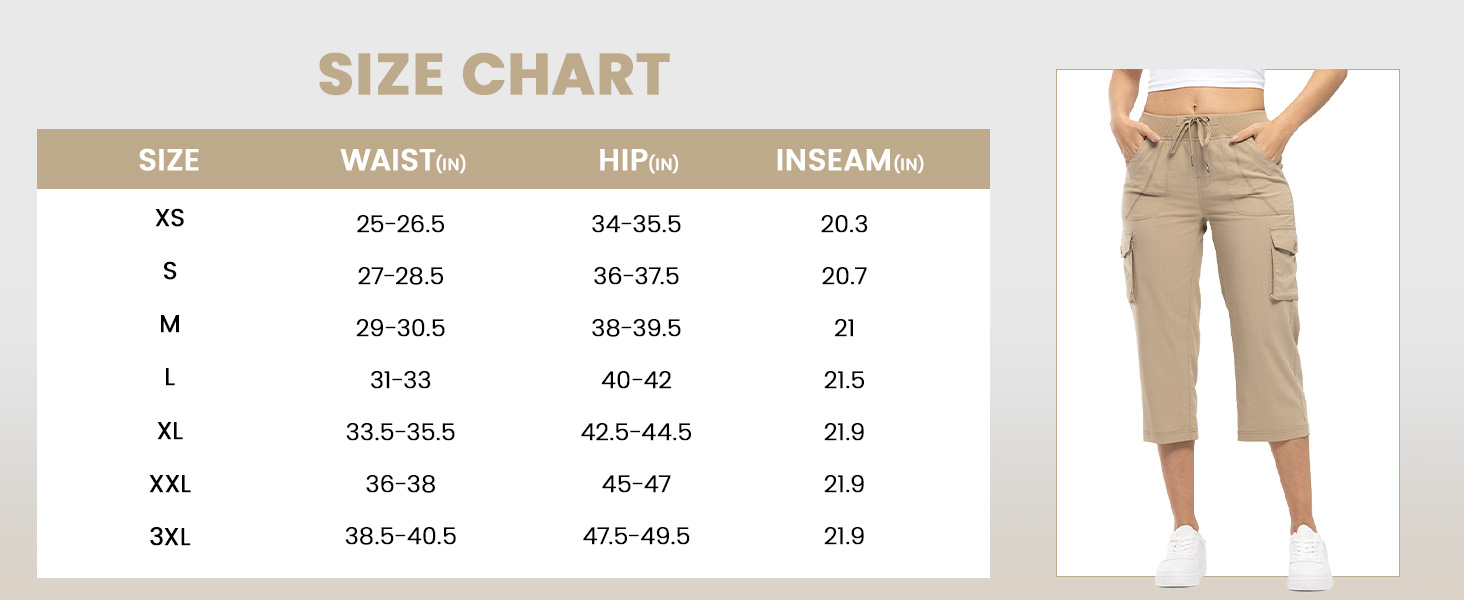Click the 31-33 waist measurement
The height and width of the screenshot is (600, 1464).
click(x=400, y=381)
